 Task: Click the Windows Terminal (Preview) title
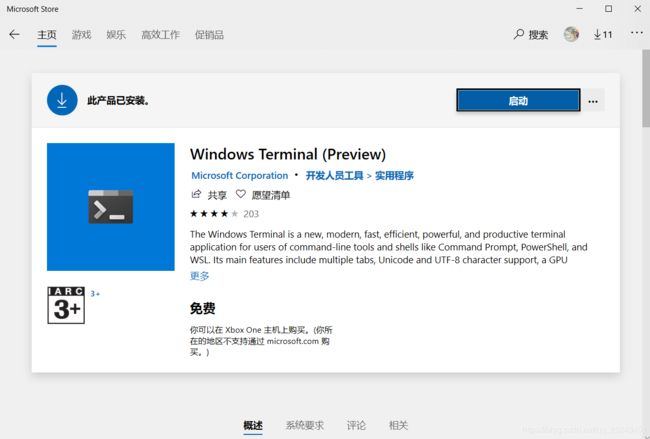click(x=288, y=154)
